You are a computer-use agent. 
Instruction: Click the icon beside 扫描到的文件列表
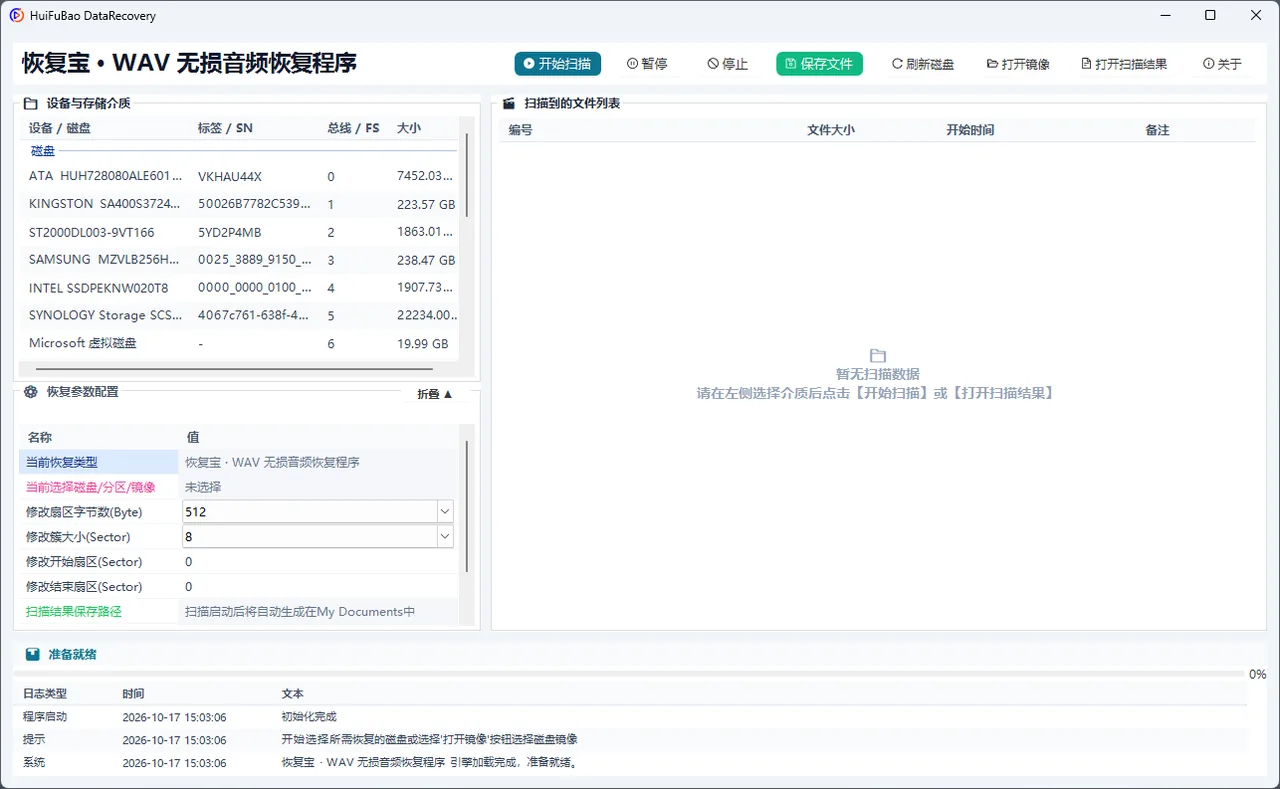pyautogui.click(x=508, y=103)
